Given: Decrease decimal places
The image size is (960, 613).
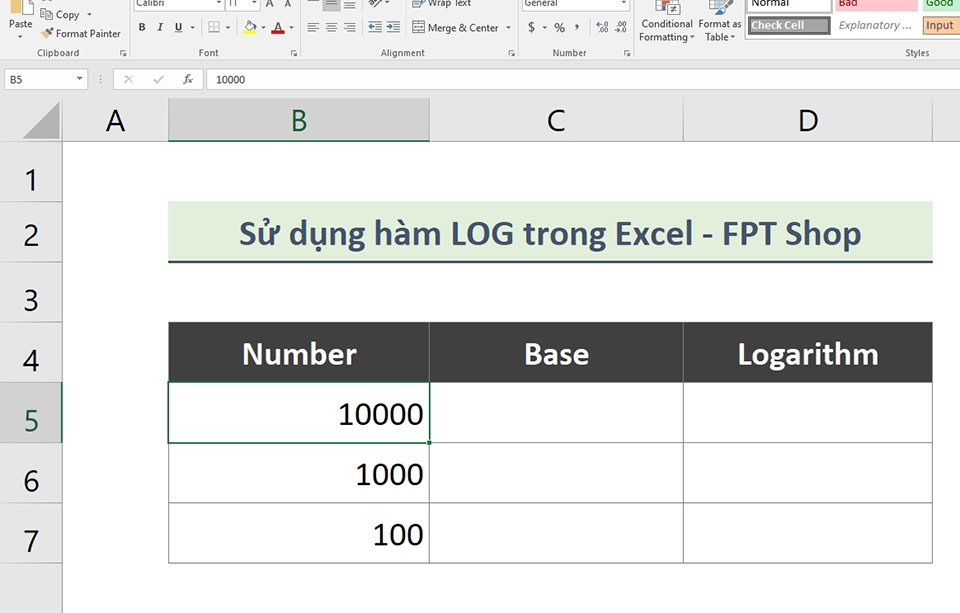Looking at the screenshot, I should [x=621, y=28].
